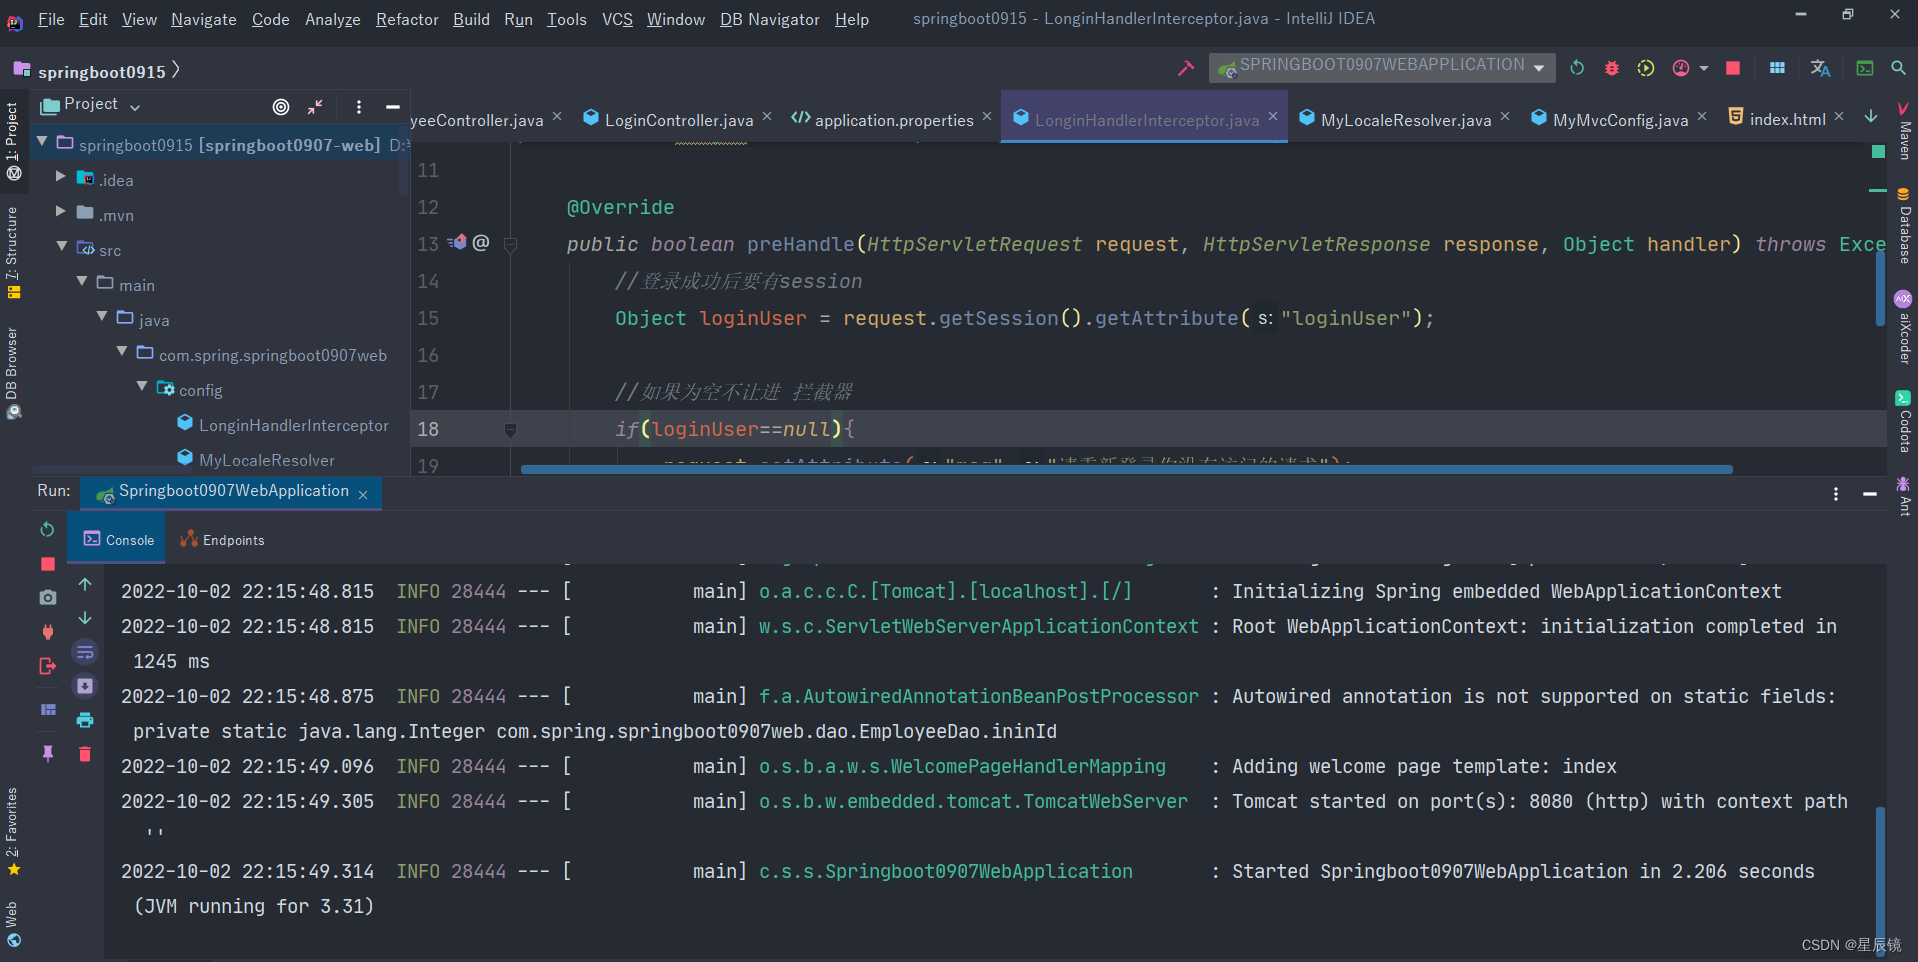
Task: Hide the Project tool window
Action: pos(393,107)
